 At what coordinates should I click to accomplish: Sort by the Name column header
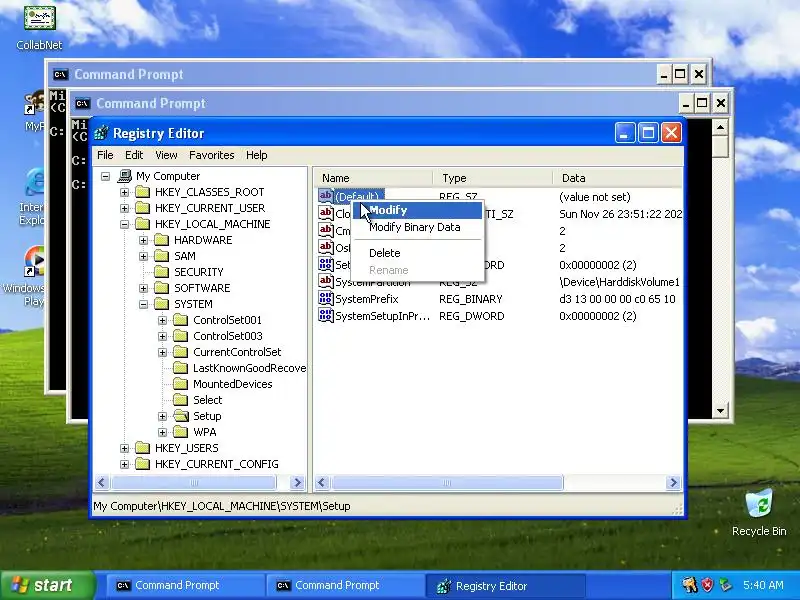(x=373, y=178)
